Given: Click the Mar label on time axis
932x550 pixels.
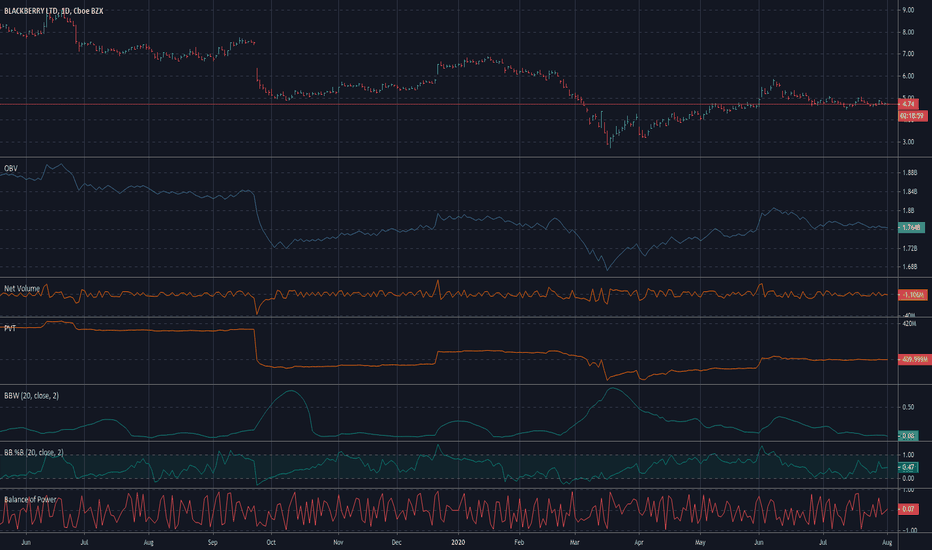Looking at the screenshot, I should point(575,542).
